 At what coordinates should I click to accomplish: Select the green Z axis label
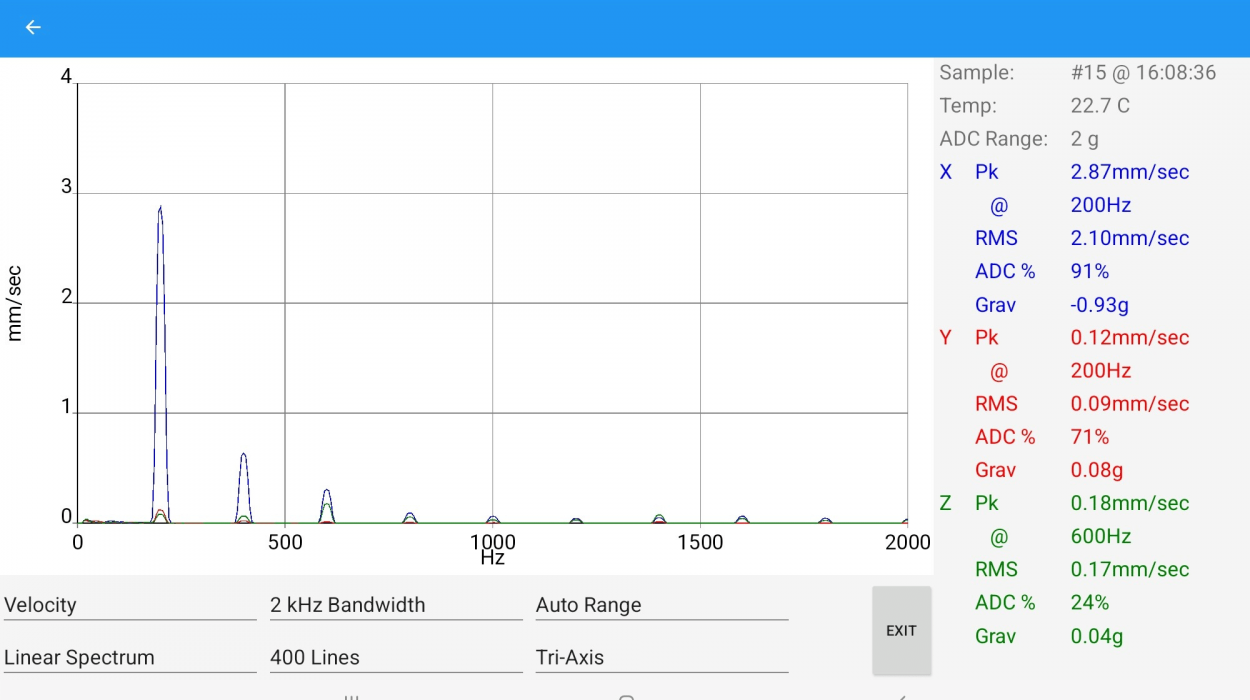946,503
